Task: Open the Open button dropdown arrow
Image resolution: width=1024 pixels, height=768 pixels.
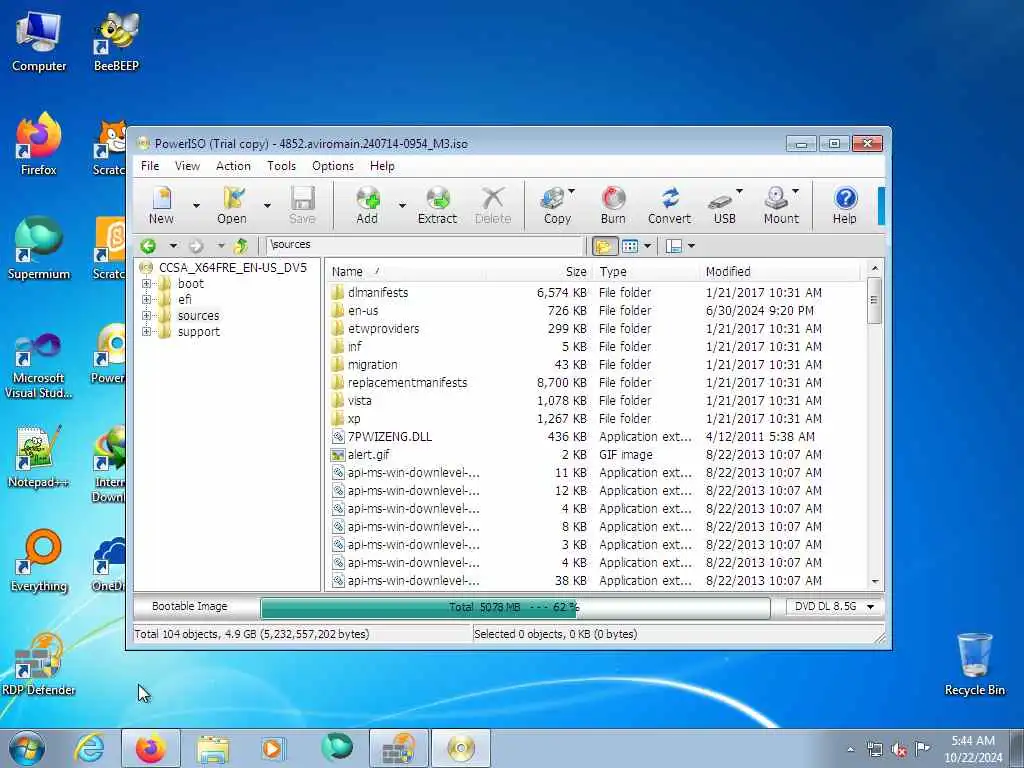Action: point(267,206)
